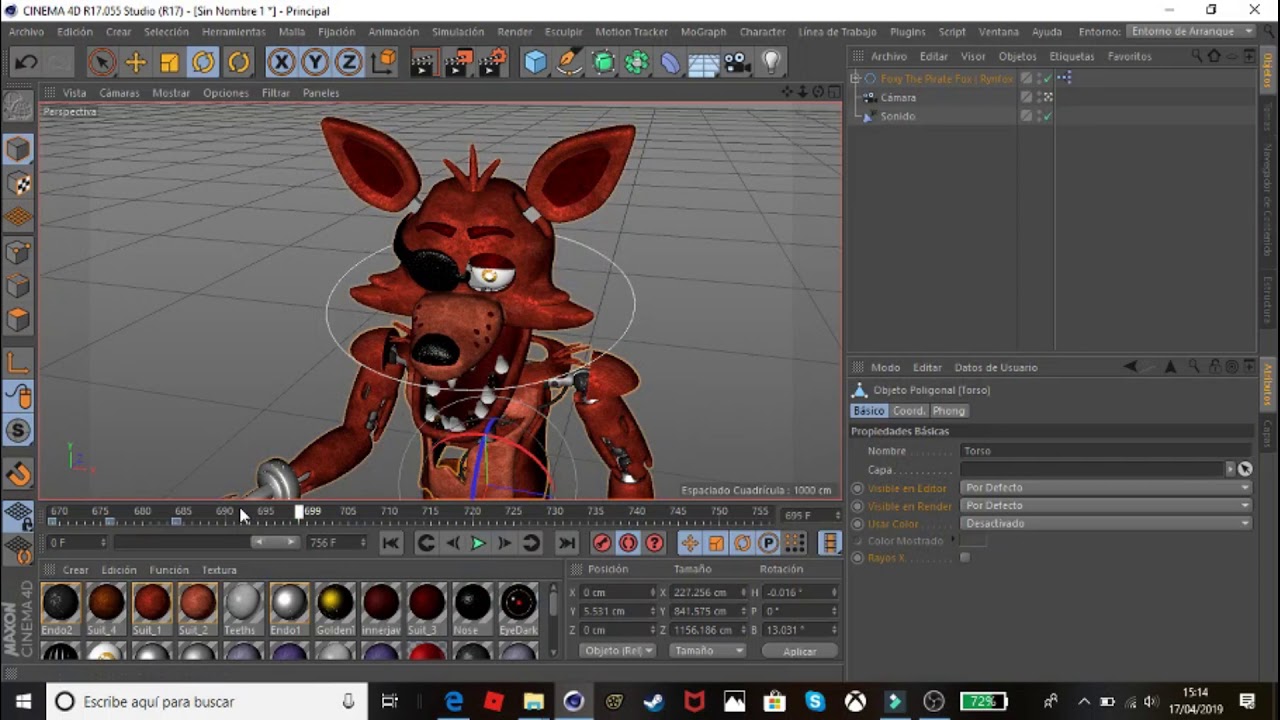Search objects with magnifier icon
1280x720 pixels.
pos(1198,56)
